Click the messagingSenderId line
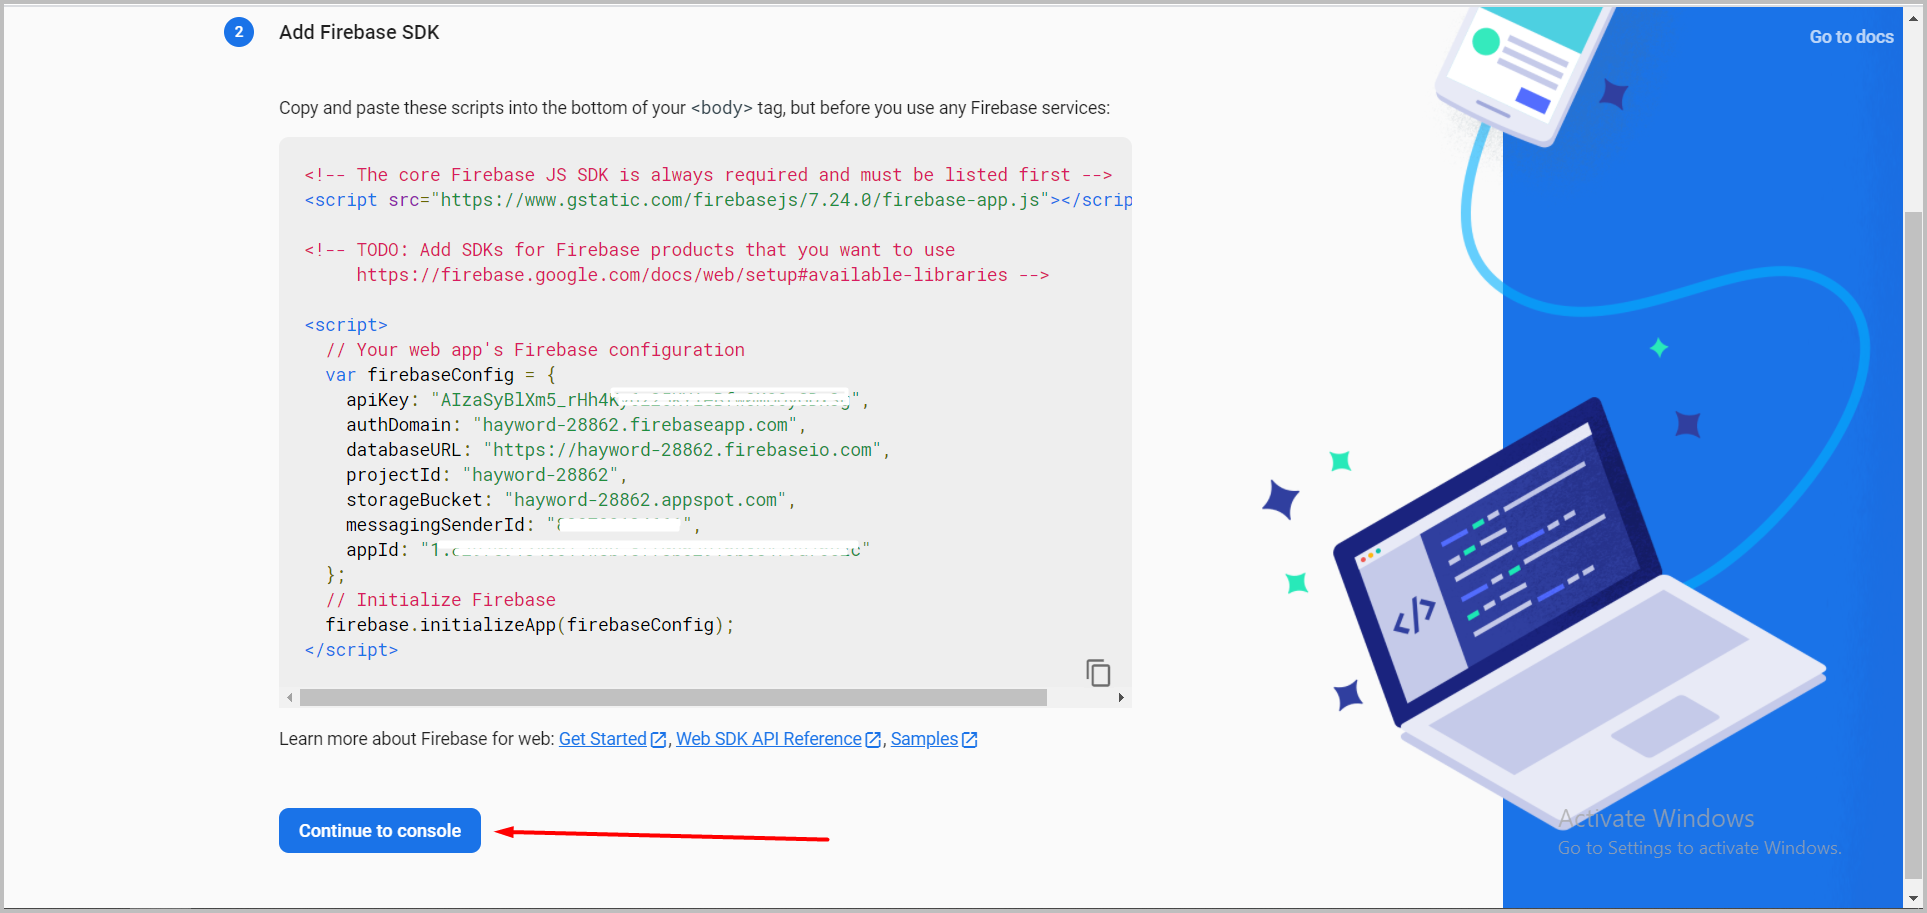The image size is (1927, 913). [523, 525]
